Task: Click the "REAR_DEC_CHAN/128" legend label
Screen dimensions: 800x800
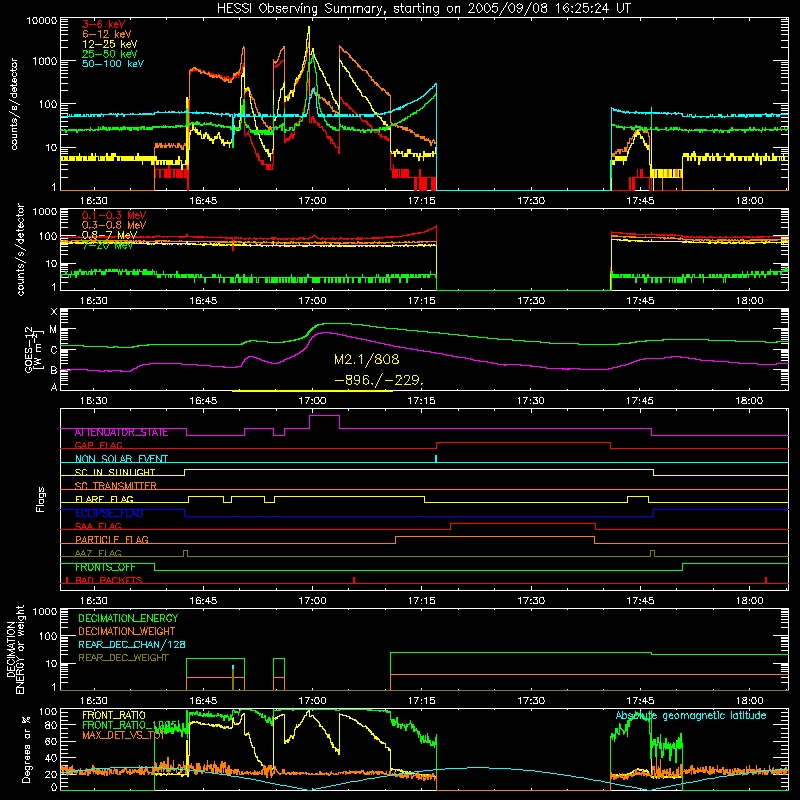Action: (x=132, y=644)
